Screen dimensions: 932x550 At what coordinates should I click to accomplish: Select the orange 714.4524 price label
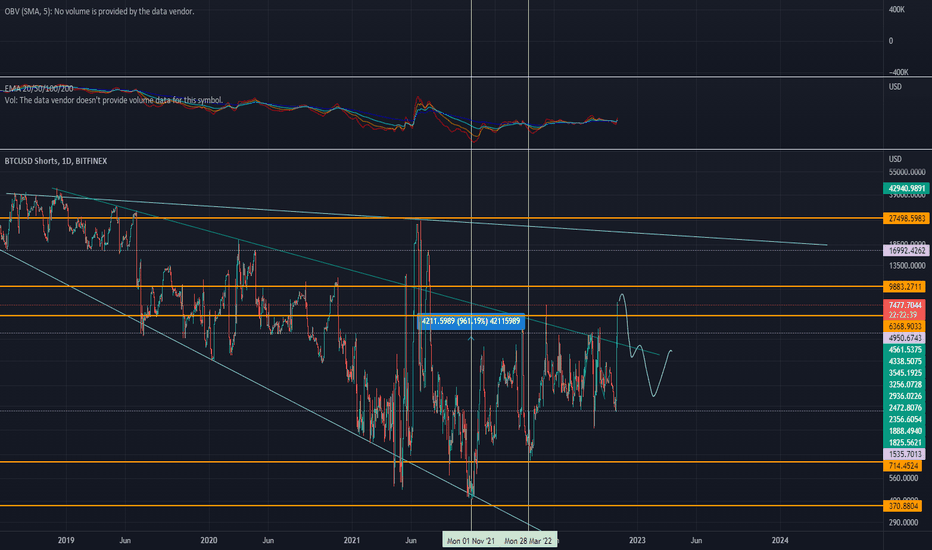[903, 466]
